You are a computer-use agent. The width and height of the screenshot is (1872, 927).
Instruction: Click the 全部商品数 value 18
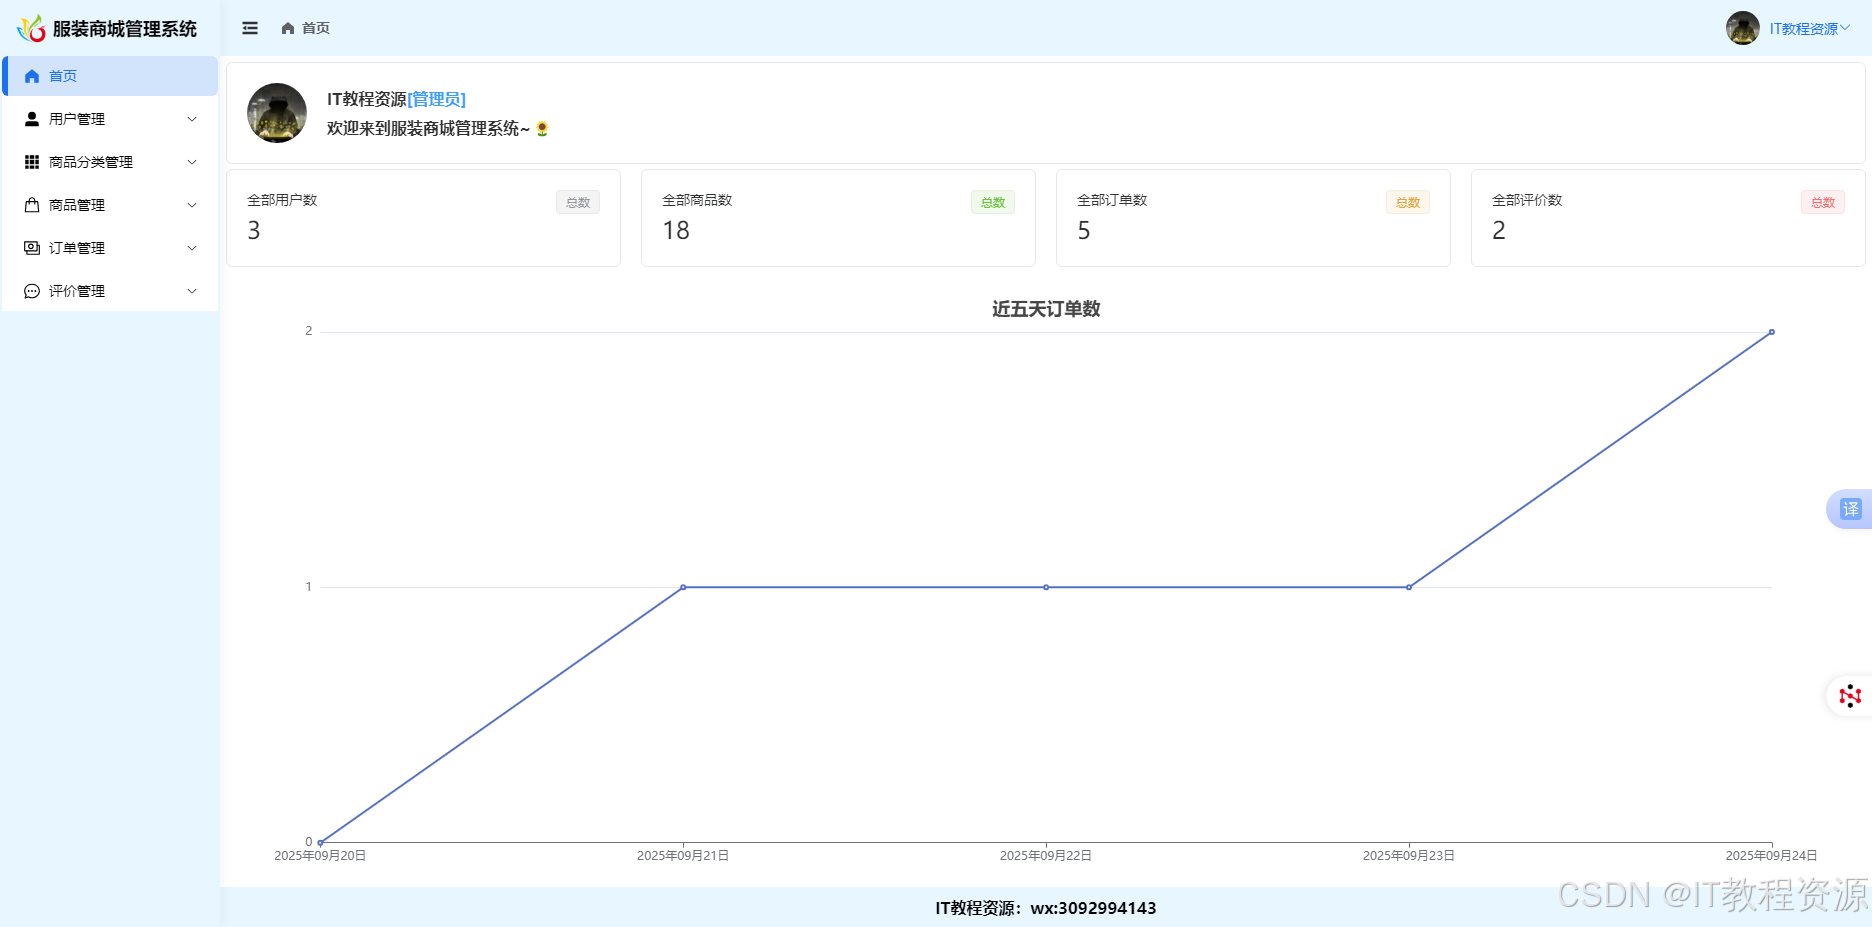pyautogui.click(x=676, y=231)
